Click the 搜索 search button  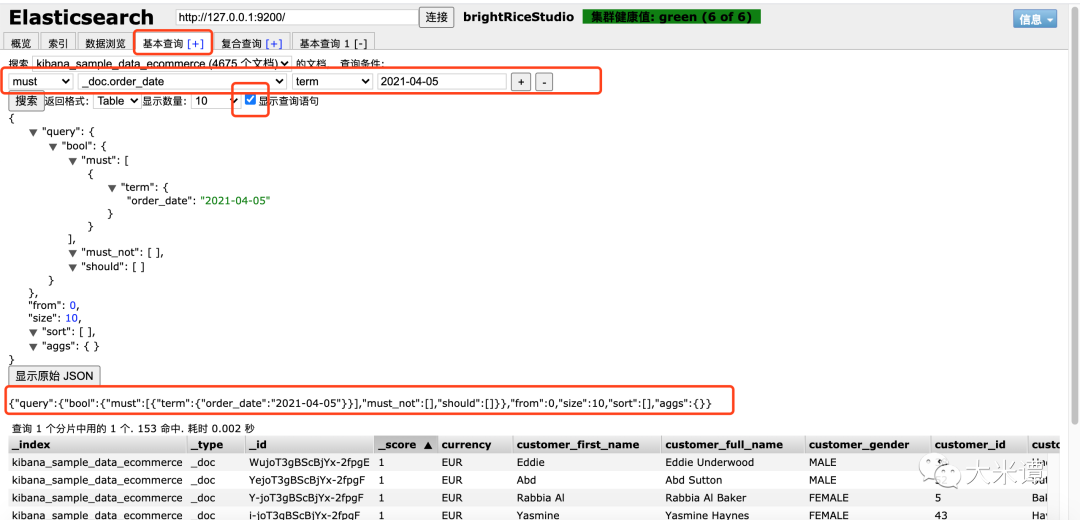(26, 101)
